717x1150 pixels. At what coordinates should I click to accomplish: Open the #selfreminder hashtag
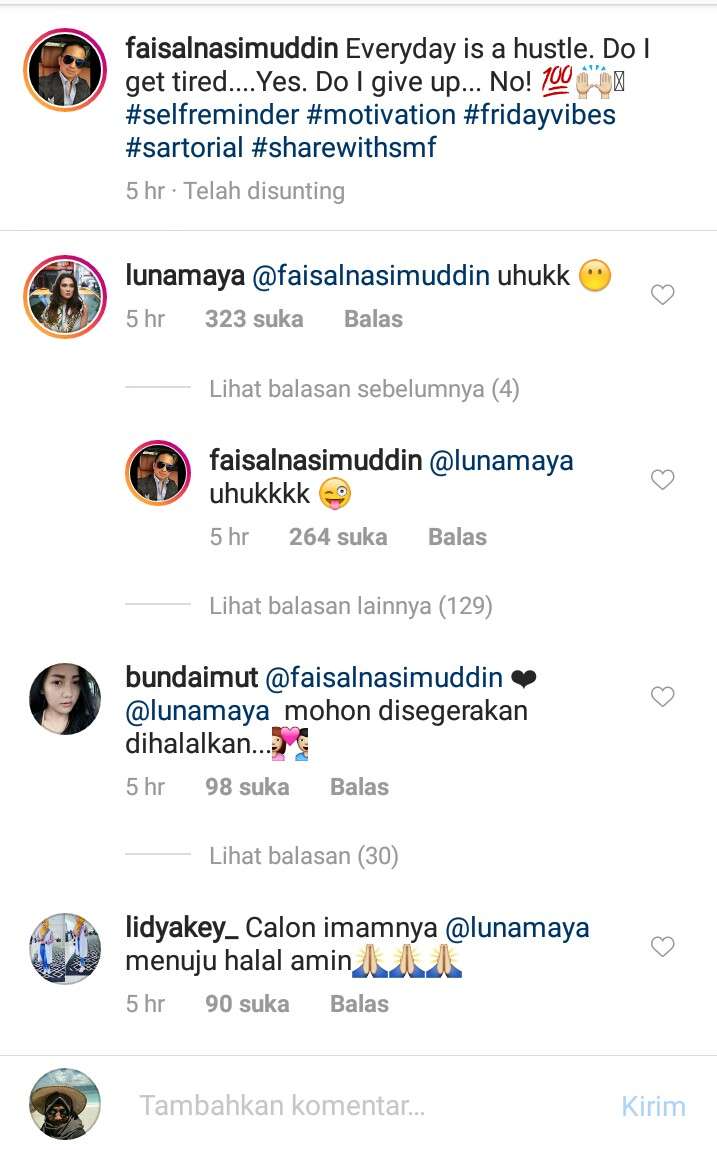point(212,115)
